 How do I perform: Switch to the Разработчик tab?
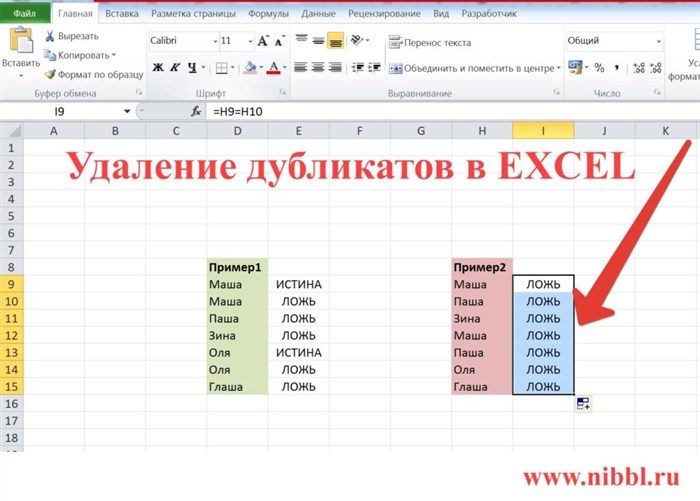tap(488, 14)
